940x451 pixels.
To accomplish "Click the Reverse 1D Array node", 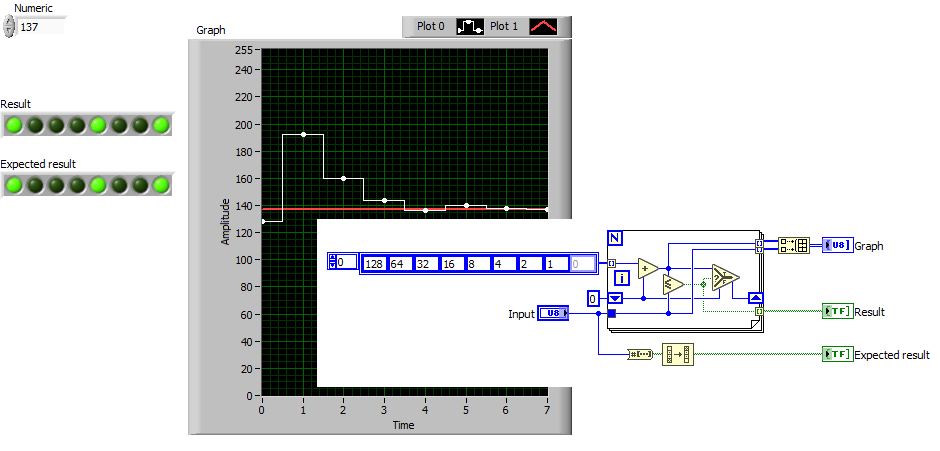I will [678, 354].
